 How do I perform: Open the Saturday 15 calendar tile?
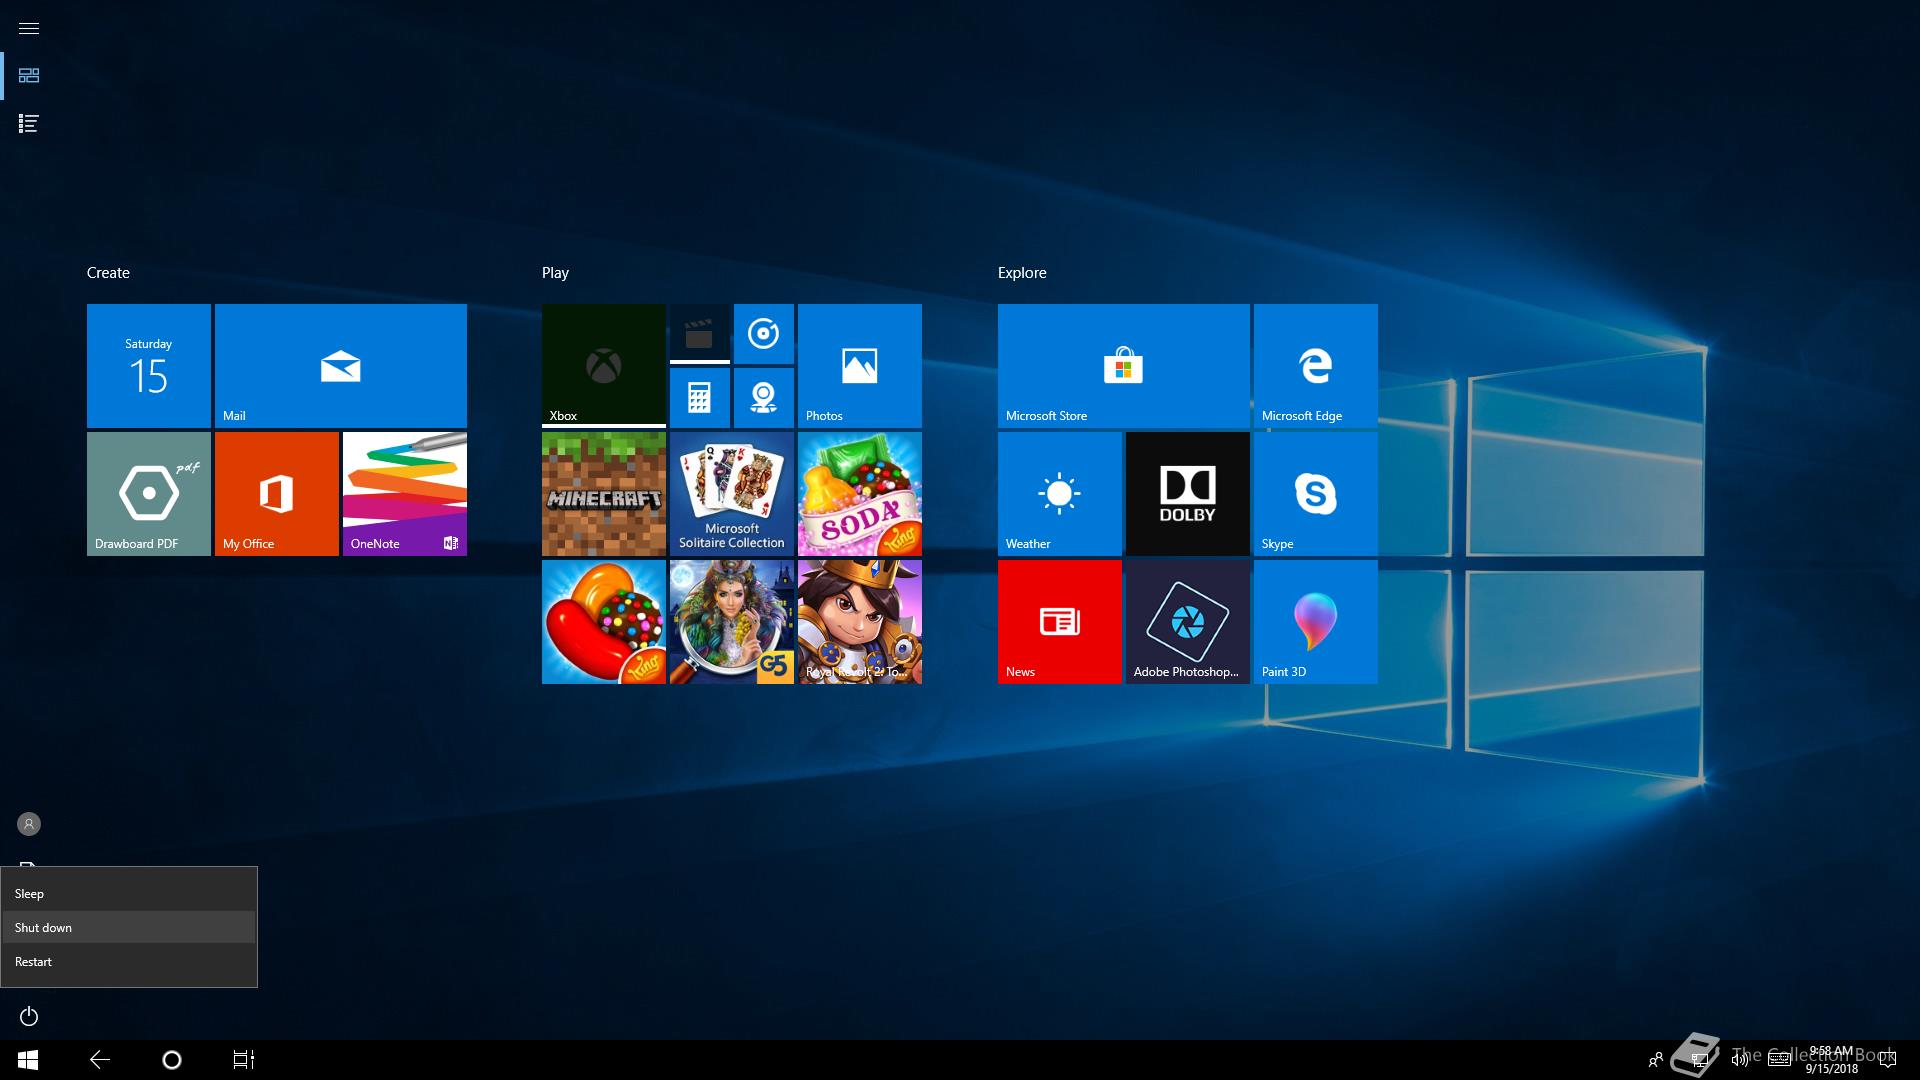(149, 366)
